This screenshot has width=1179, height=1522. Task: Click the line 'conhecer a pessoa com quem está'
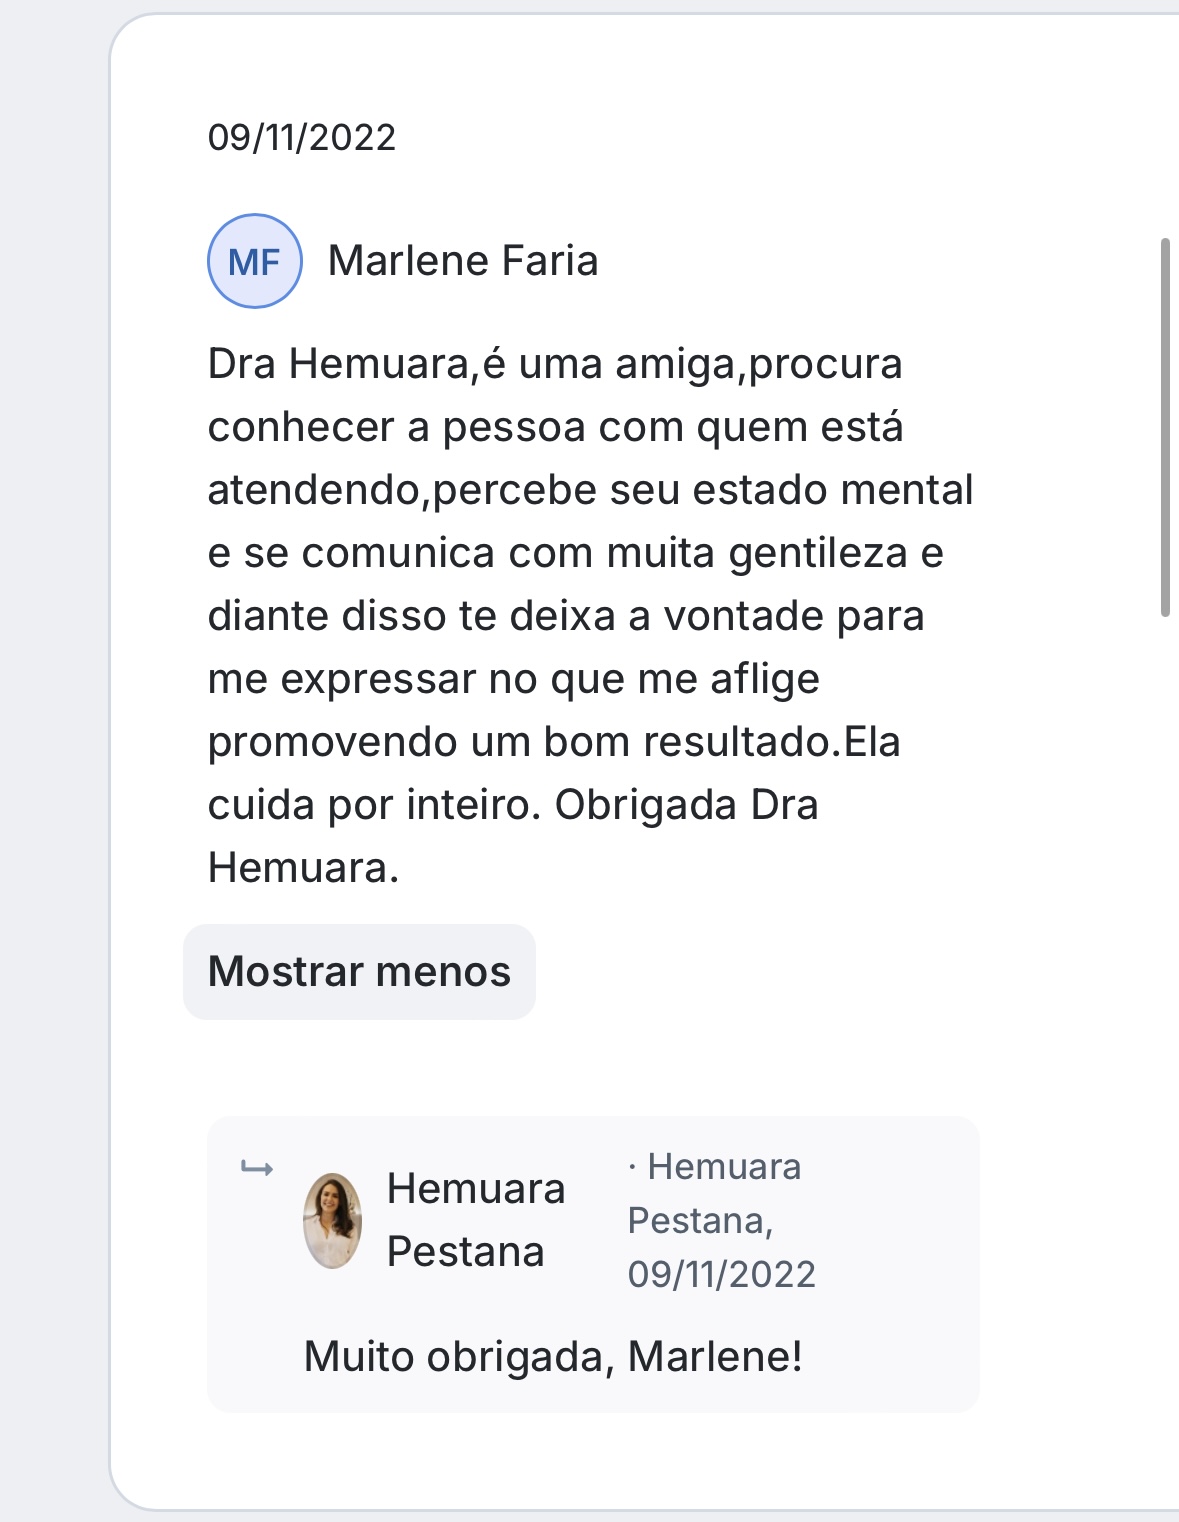point(555,427)
